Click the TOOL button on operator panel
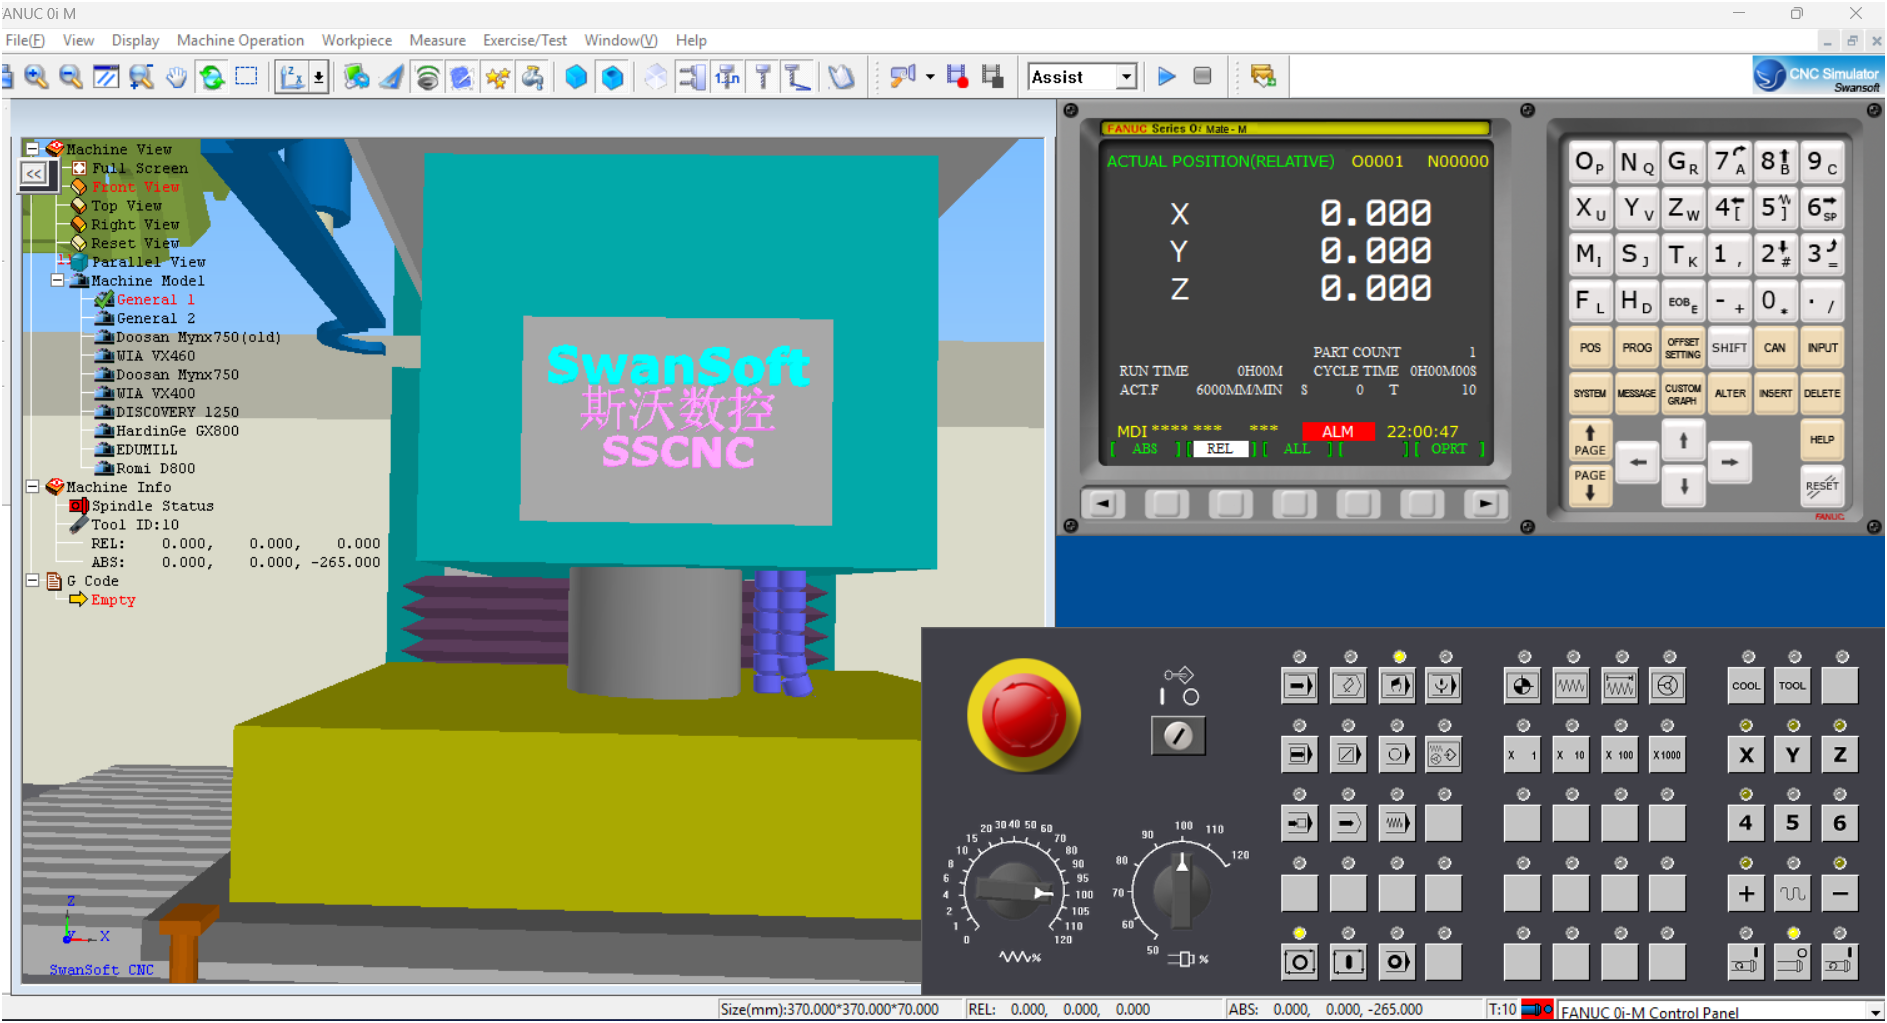Image resolution: width=1887 pixels, height=1023 pixels. pos(1792,686)
